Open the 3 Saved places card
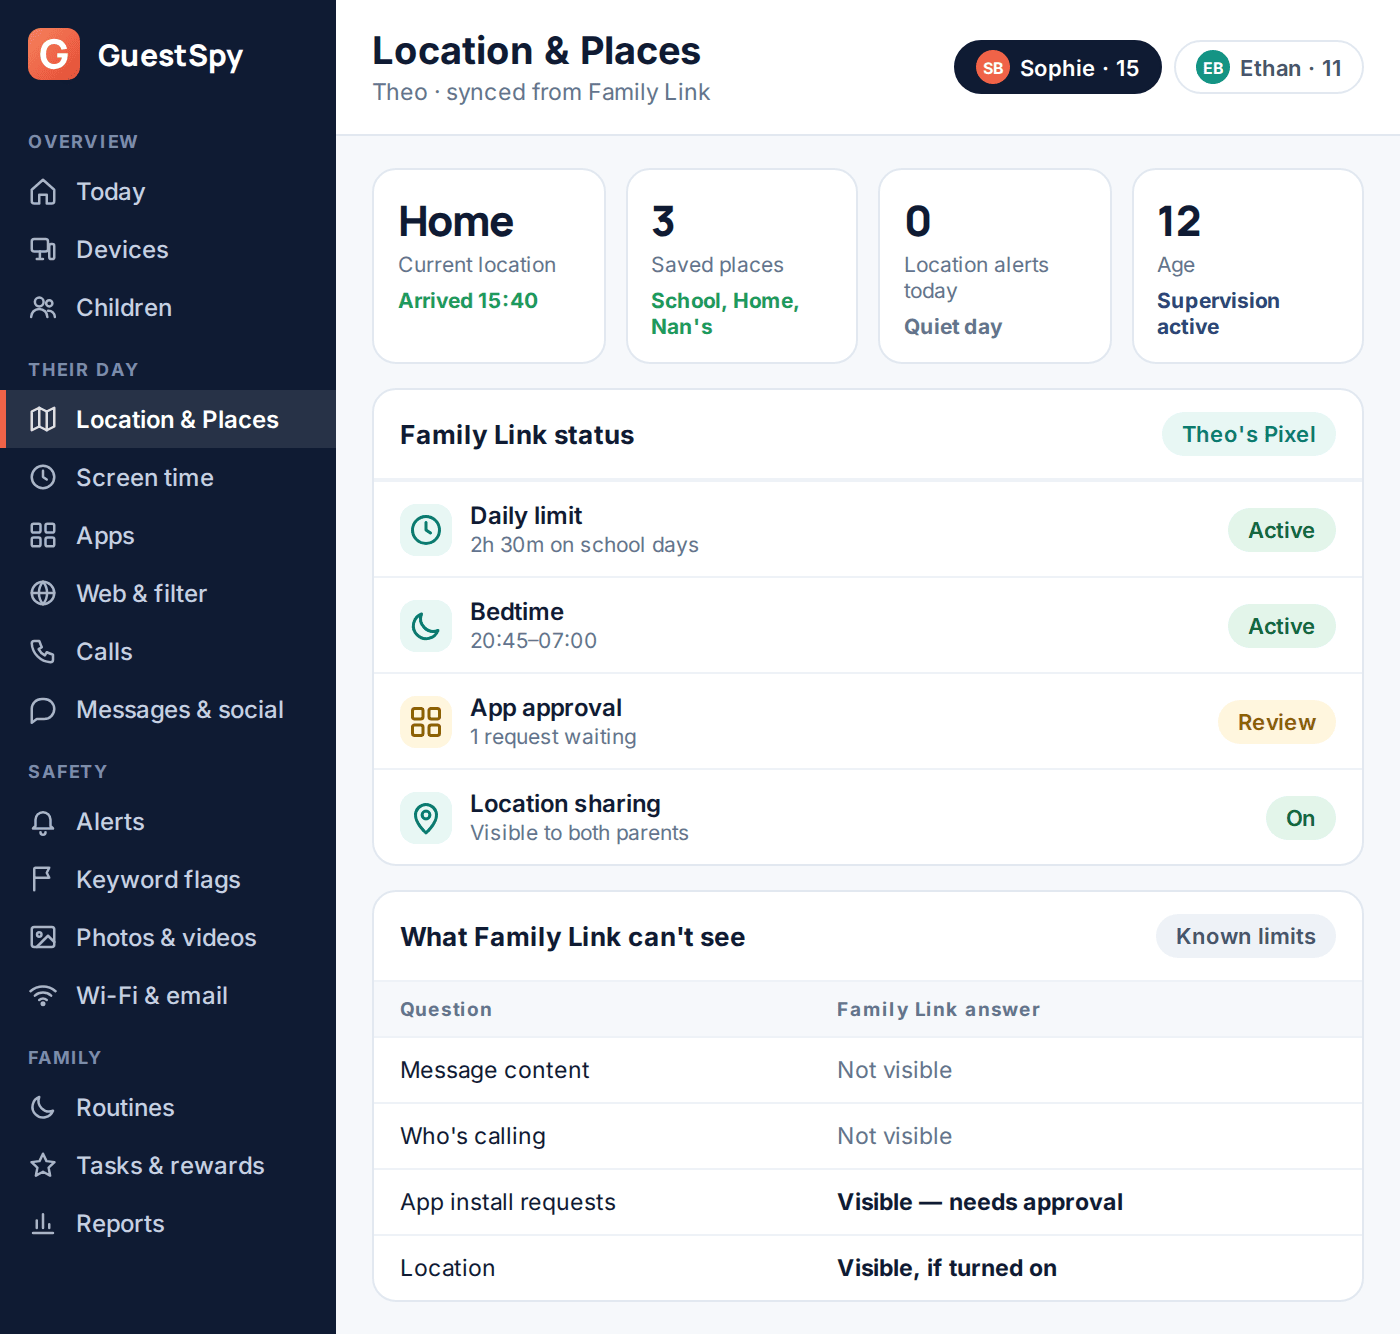The height and width of the screenshot is (1334, 1400). coord(742,266)
